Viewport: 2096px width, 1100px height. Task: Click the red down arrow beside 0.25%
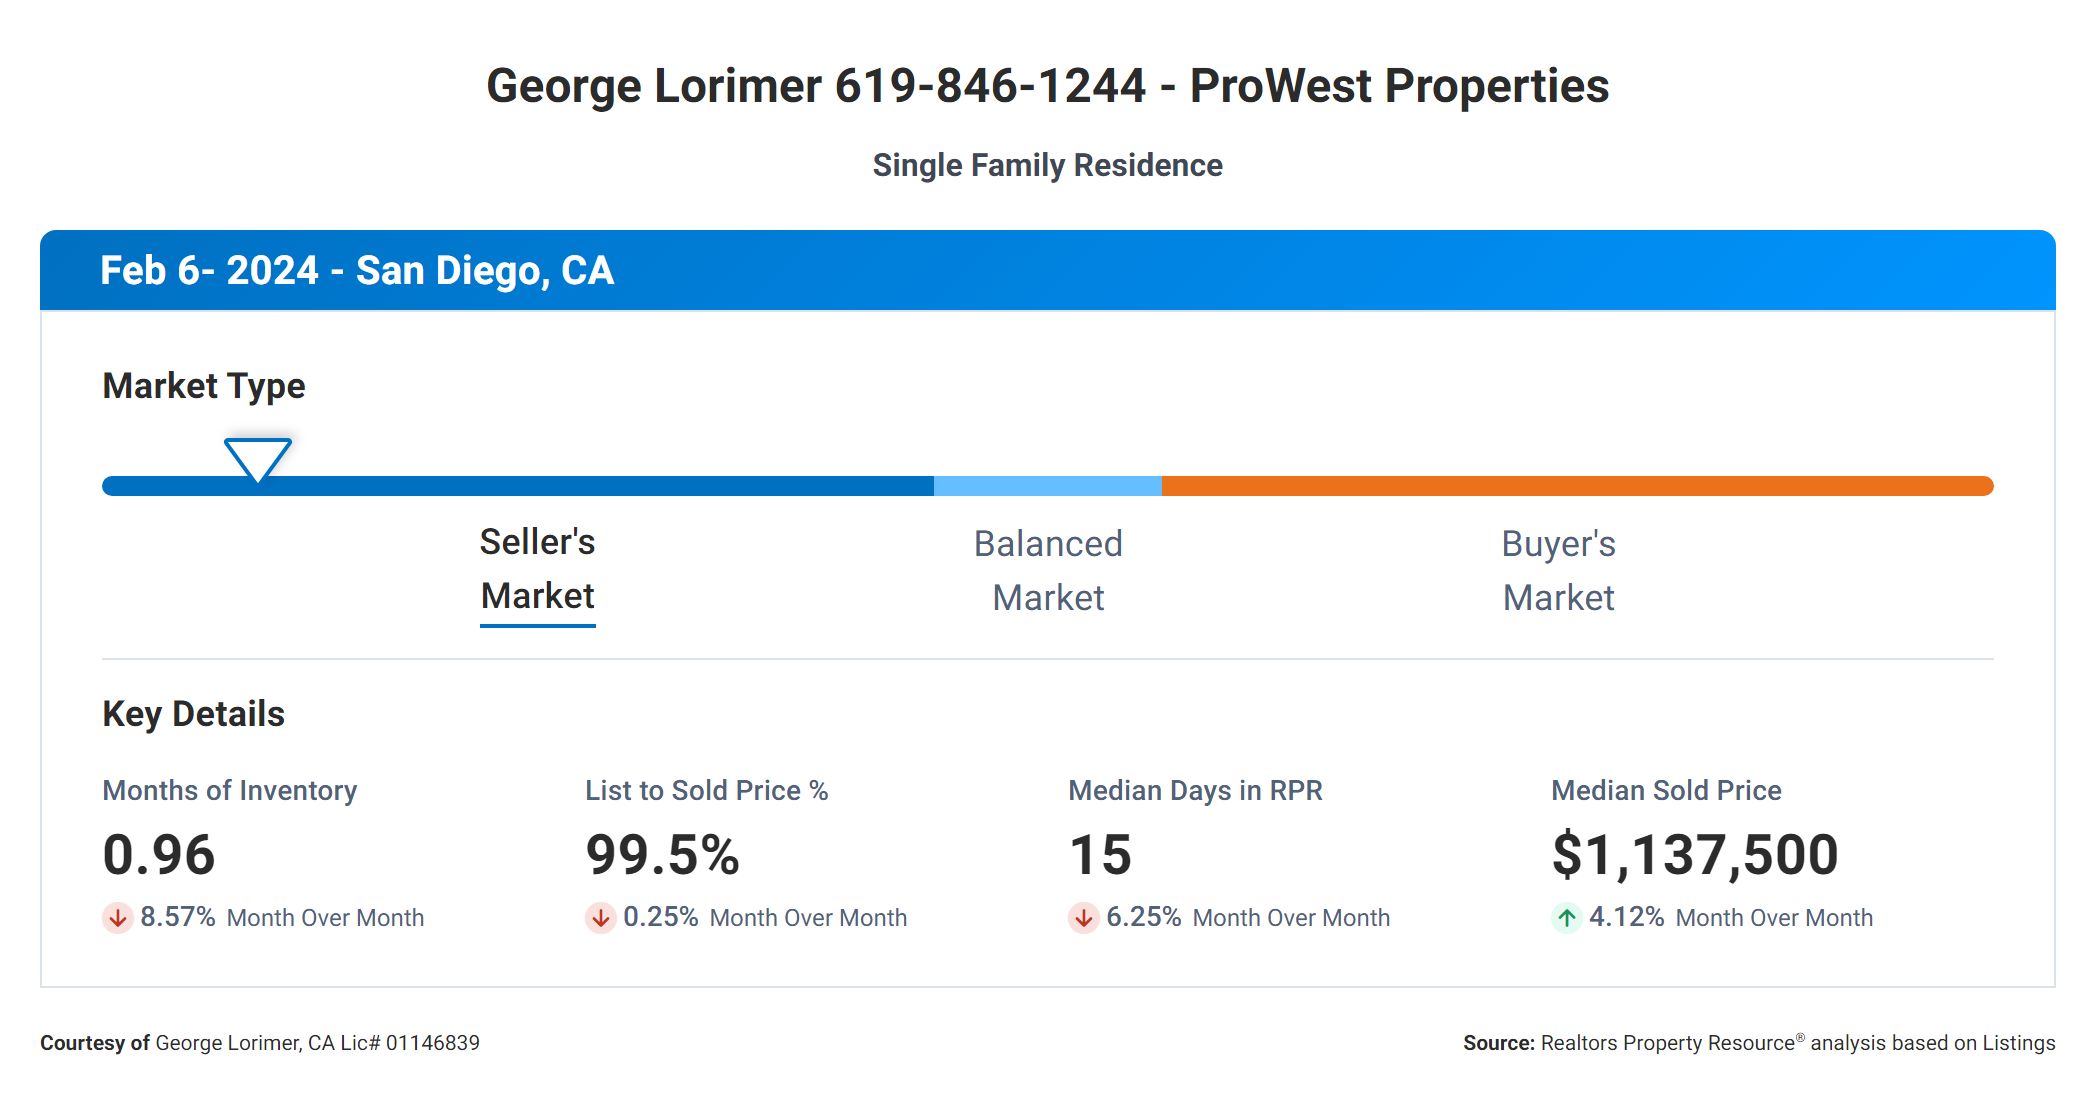pyautogui.click(x=601, y=917)
